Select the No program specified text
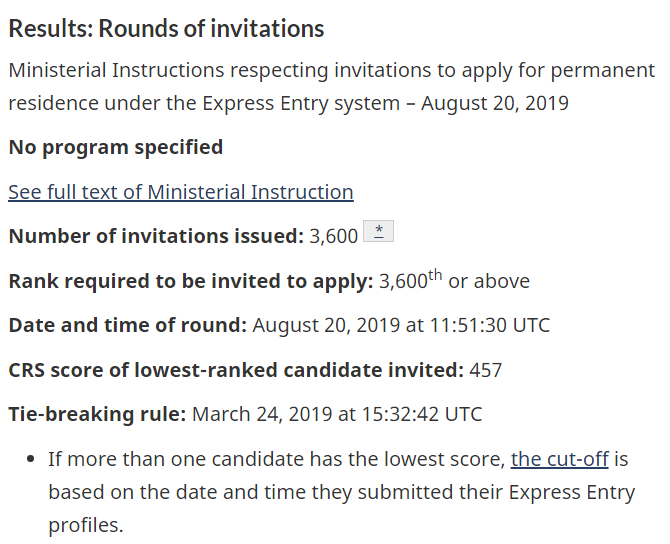The height and width of the screenshot is (544, 670). tap(116, 147)
